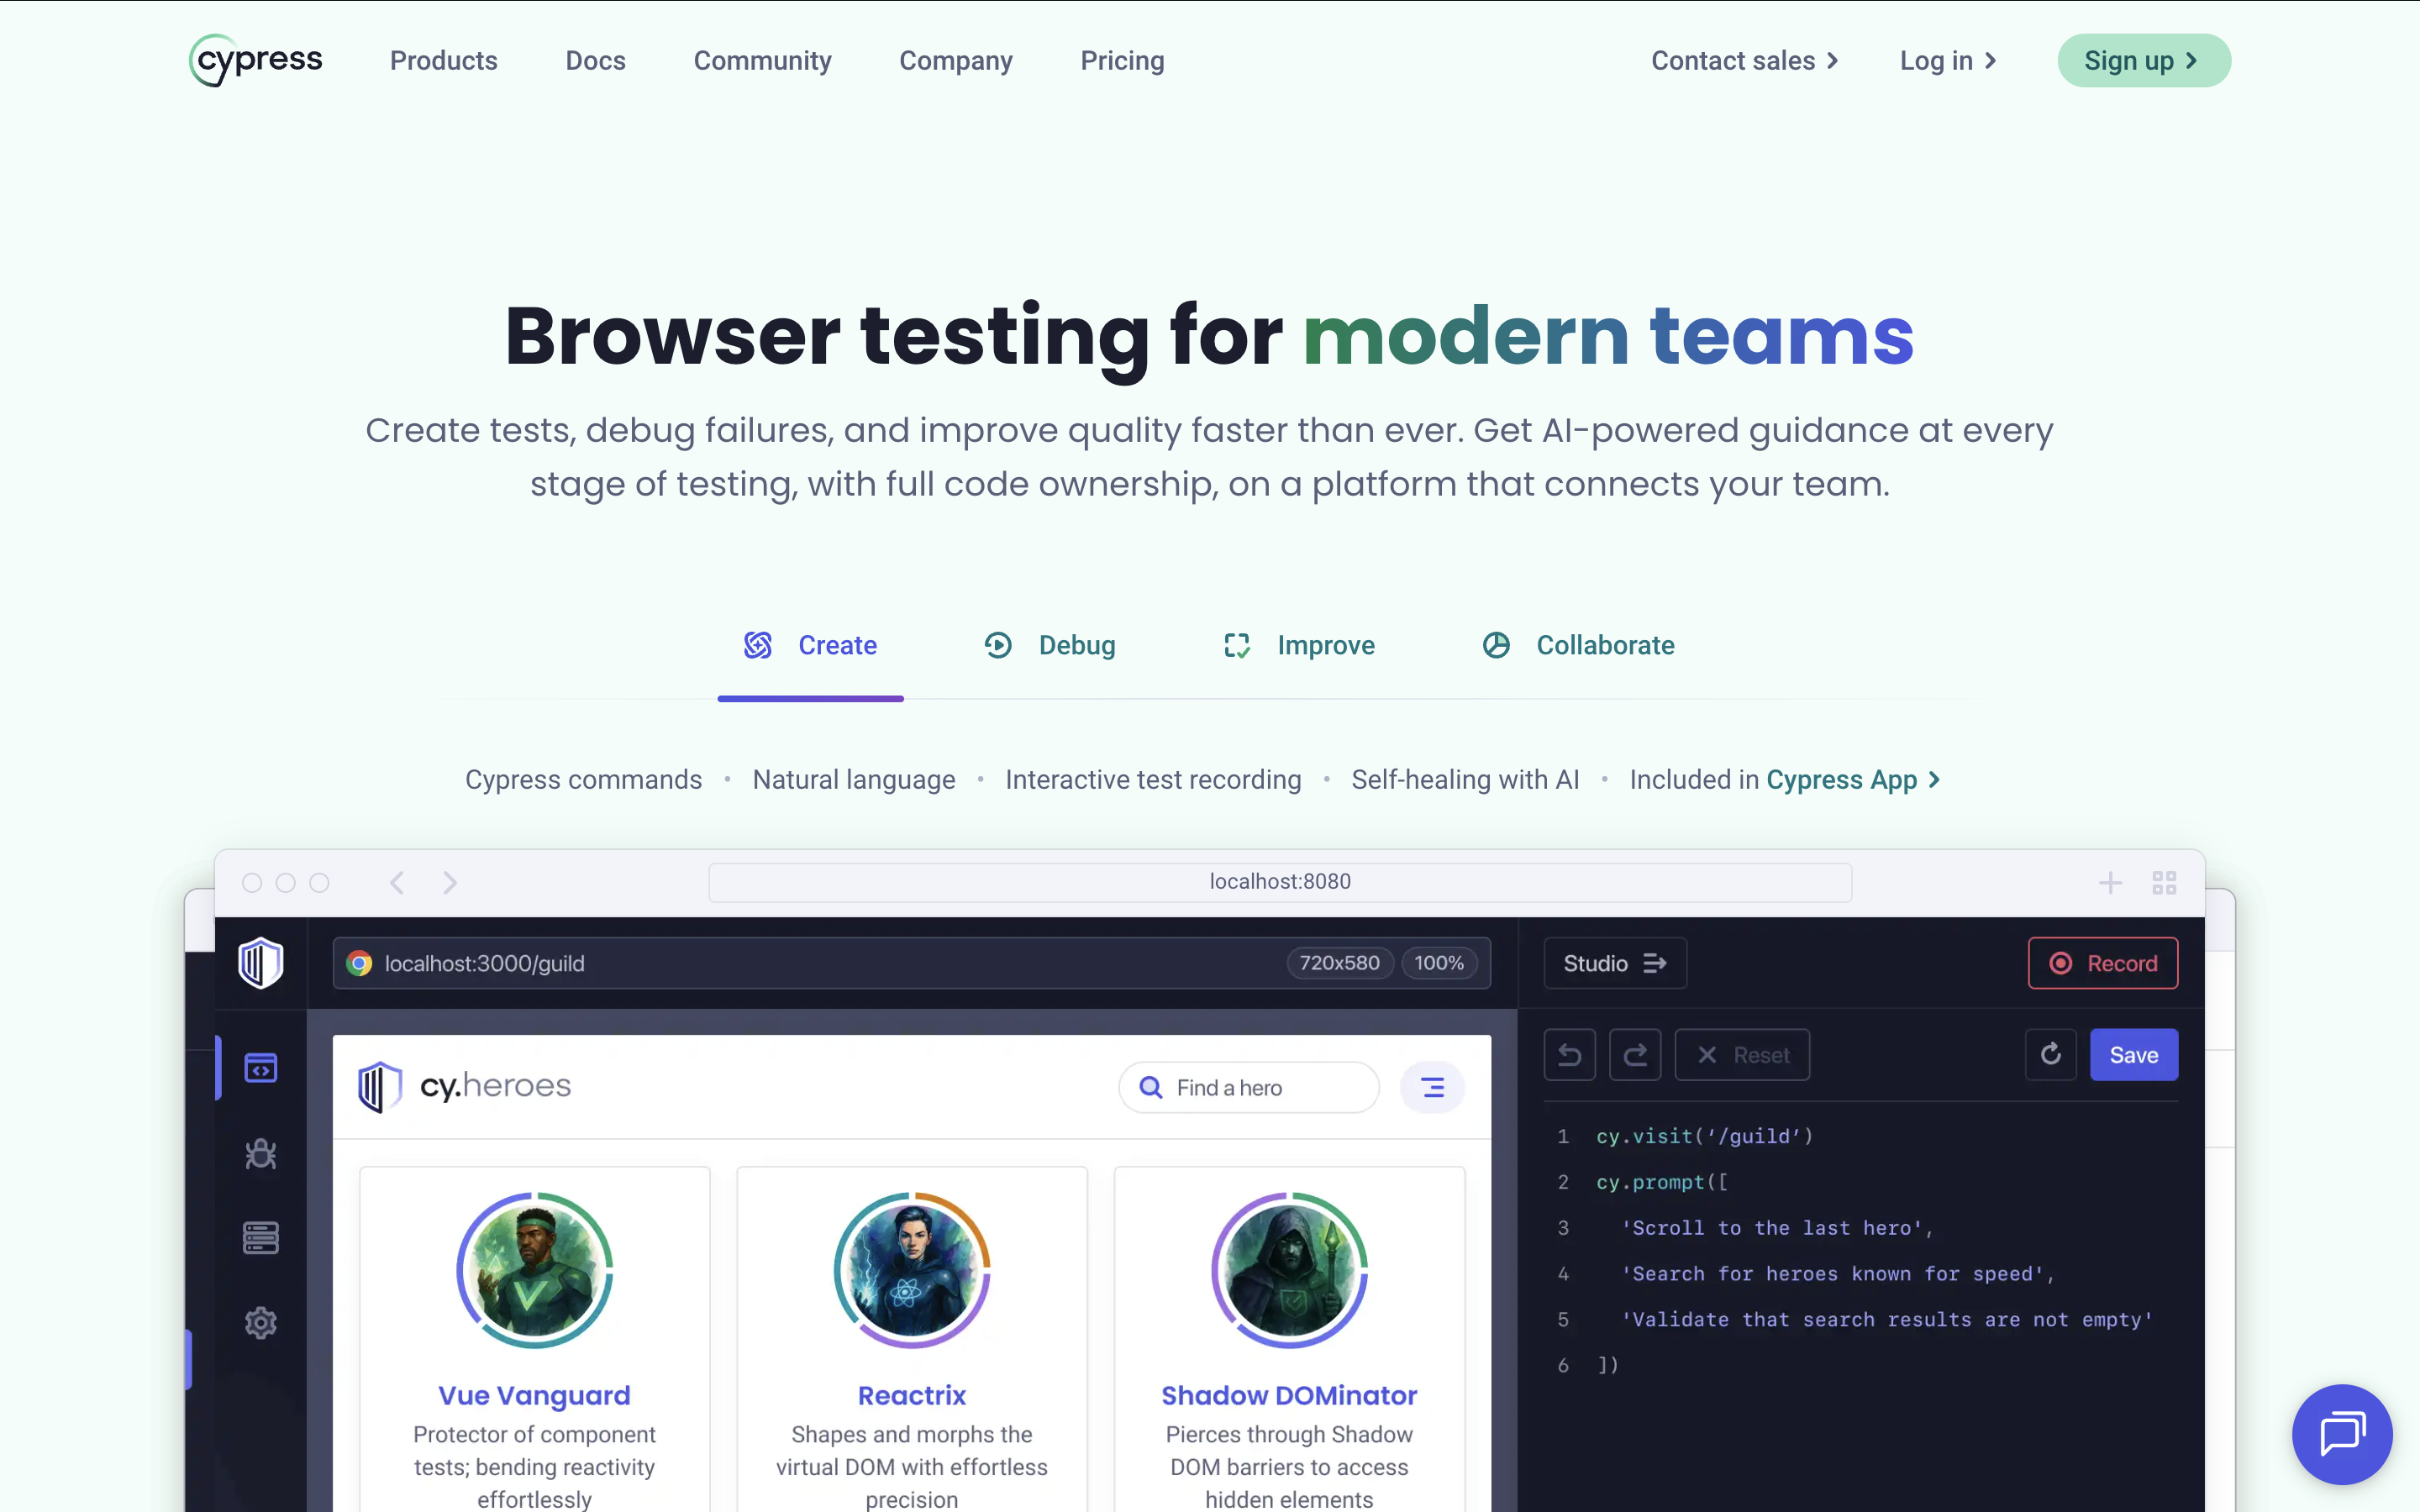This screenshot has width=2420, height=1512.
Task: Click the undo icon in the Studio panel
Action: tap(1569, 1054)
